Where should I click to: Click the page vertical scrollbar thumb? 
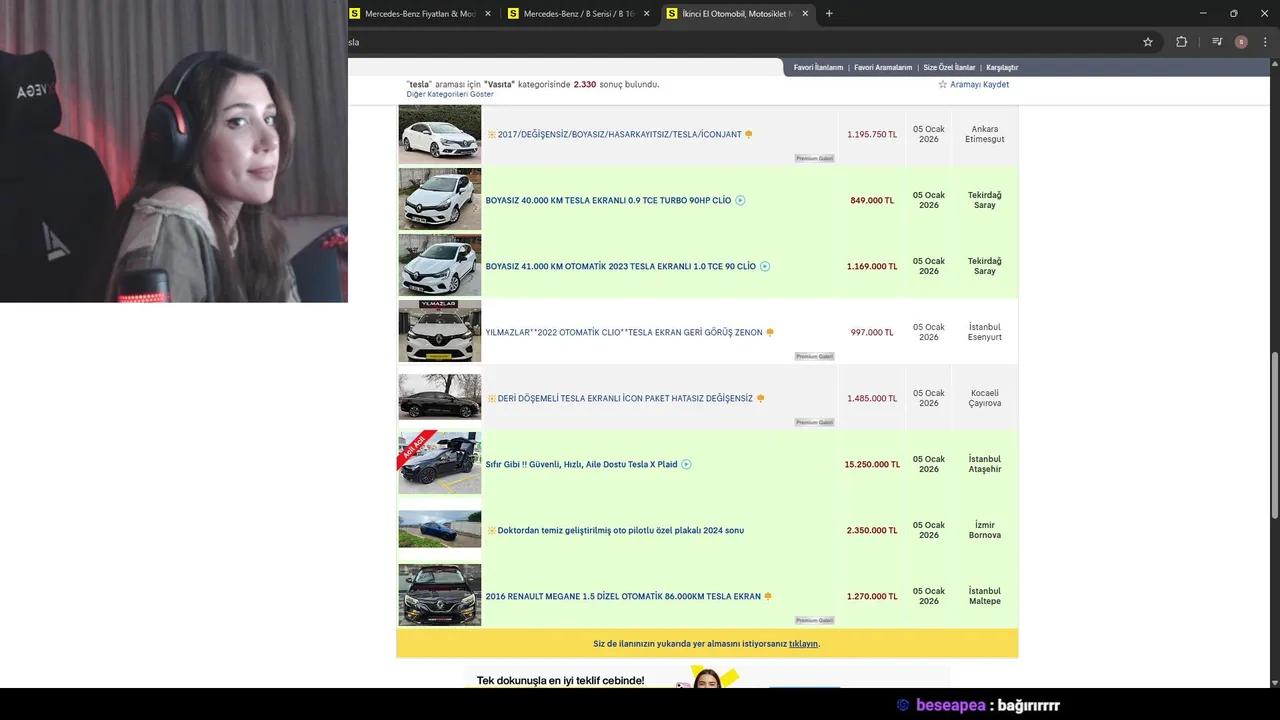coord(1274,437)
